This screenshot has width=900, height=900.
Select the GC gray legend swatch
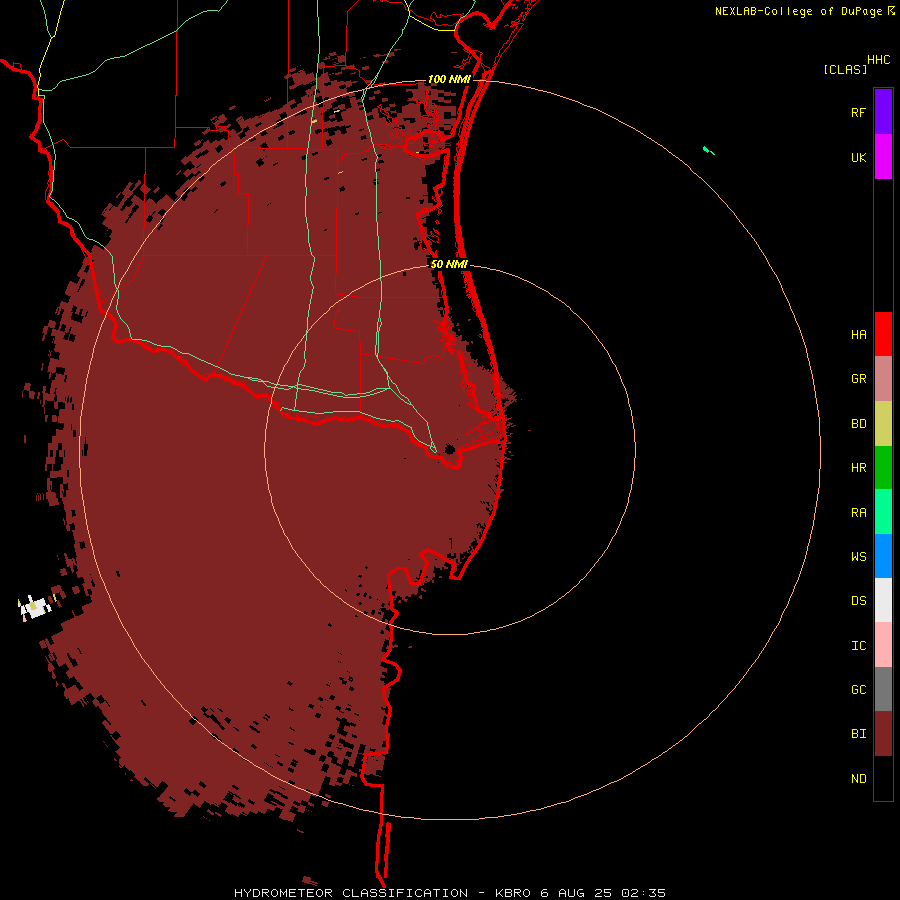883,689
